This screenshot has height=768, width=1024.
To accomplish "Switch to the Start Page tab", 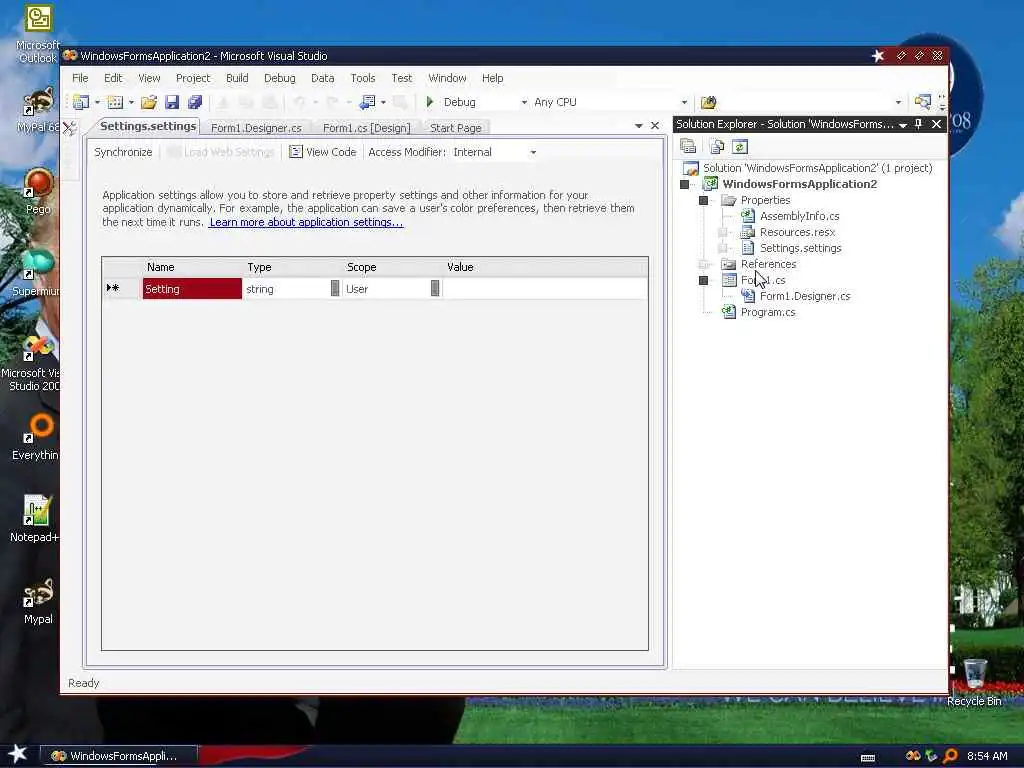I will point(456,128).
